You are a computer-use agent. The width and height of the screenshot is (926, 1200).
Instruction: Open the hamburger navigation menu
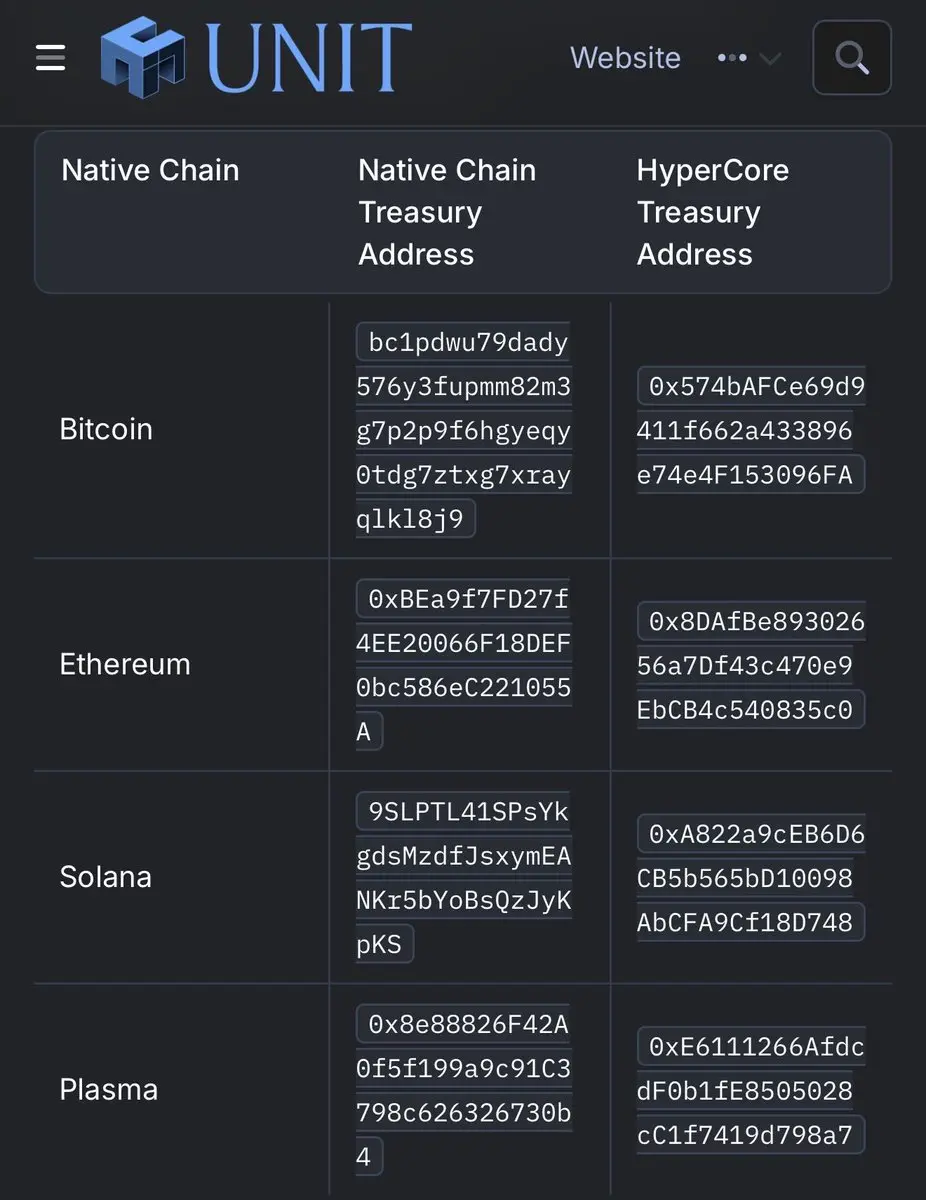50,58
